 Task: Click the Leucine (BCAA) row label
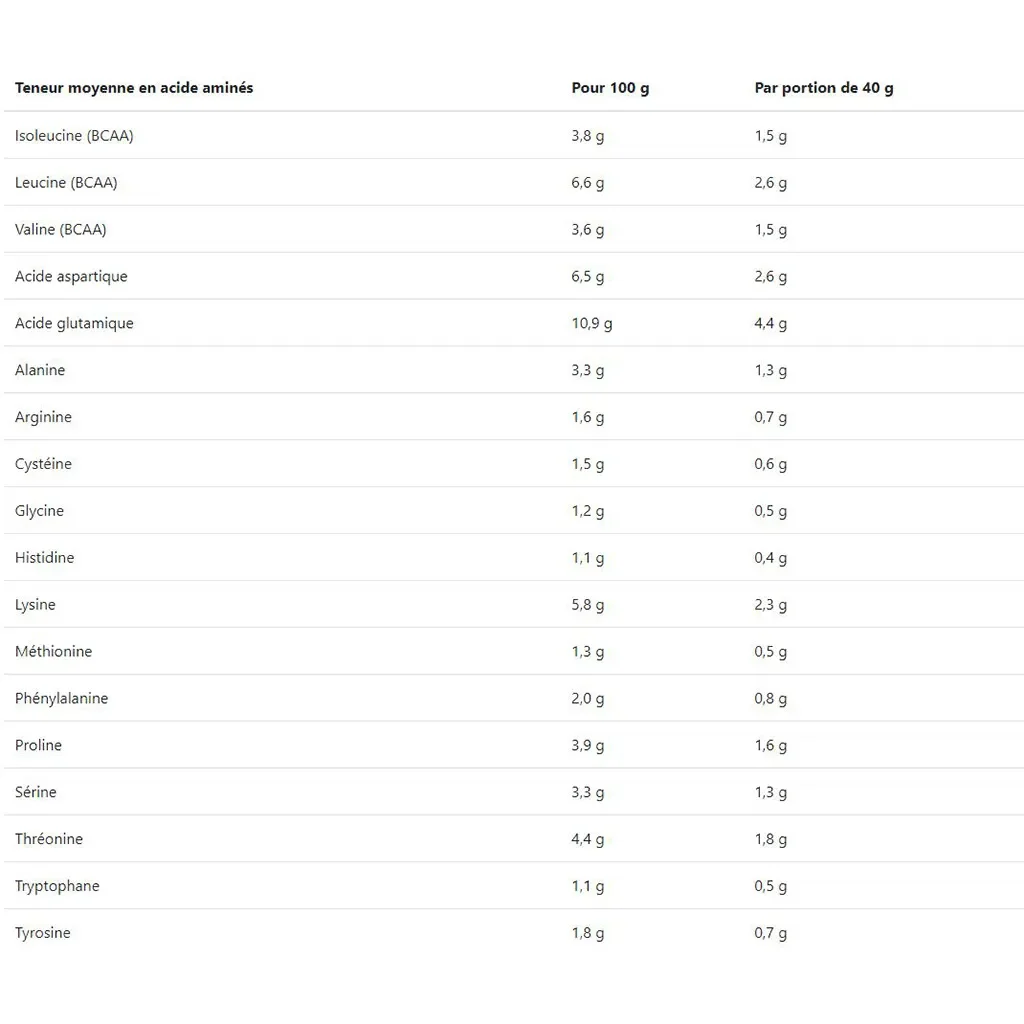pos(66,183)
